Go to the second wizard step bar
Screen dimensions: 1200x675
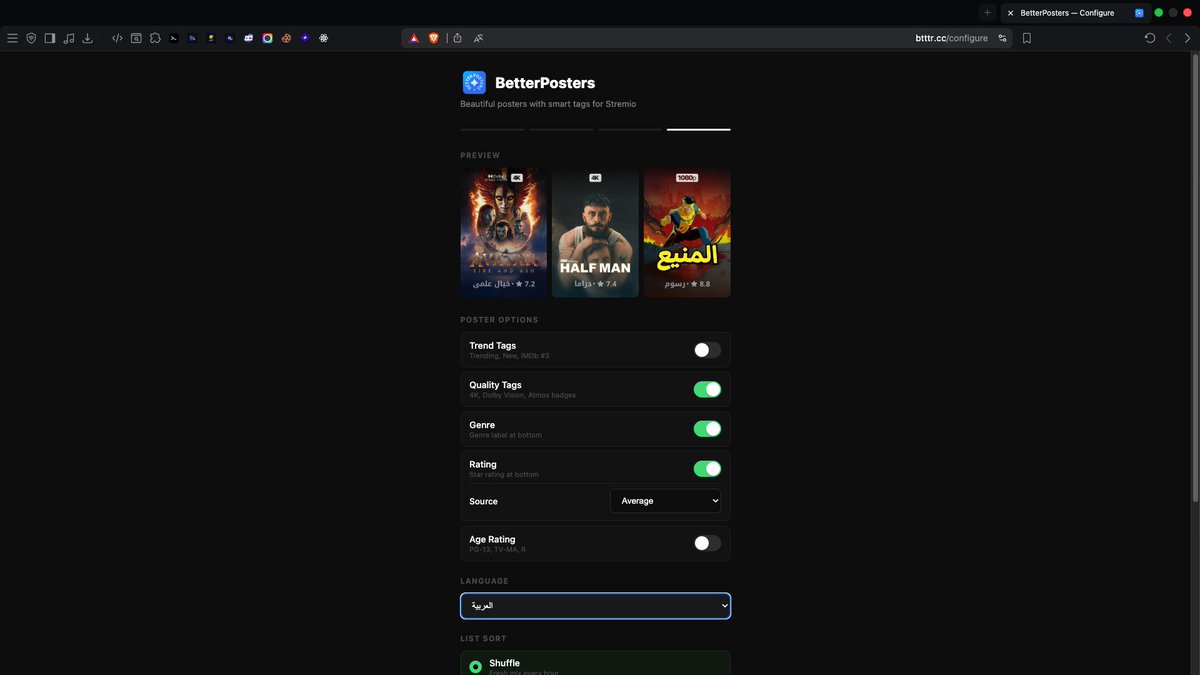coord(561,129)
